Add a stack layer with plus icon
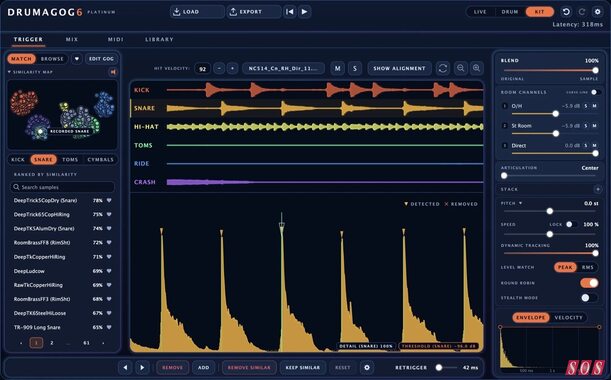The image size is (611, 380). click(x=597, y=189)
